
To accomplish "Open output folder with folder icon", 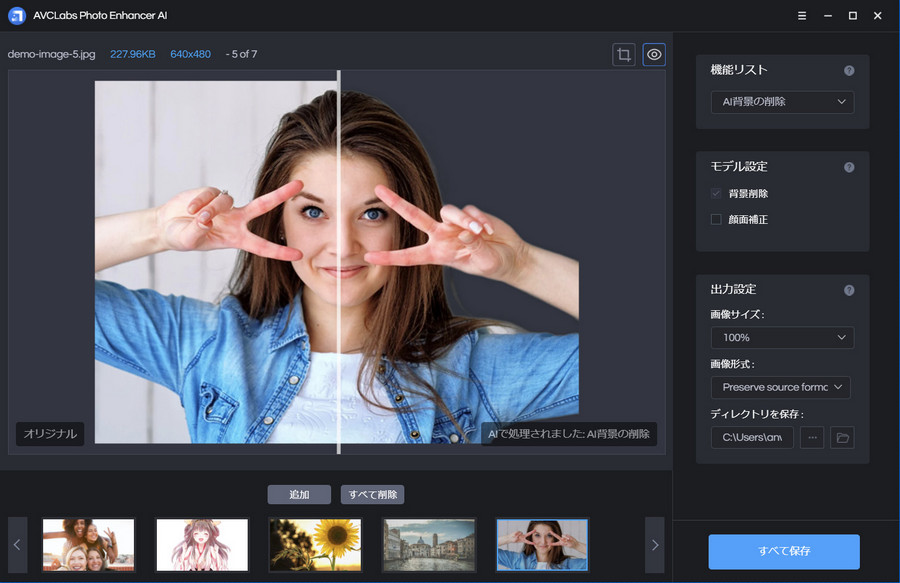I will click(842, 437).
